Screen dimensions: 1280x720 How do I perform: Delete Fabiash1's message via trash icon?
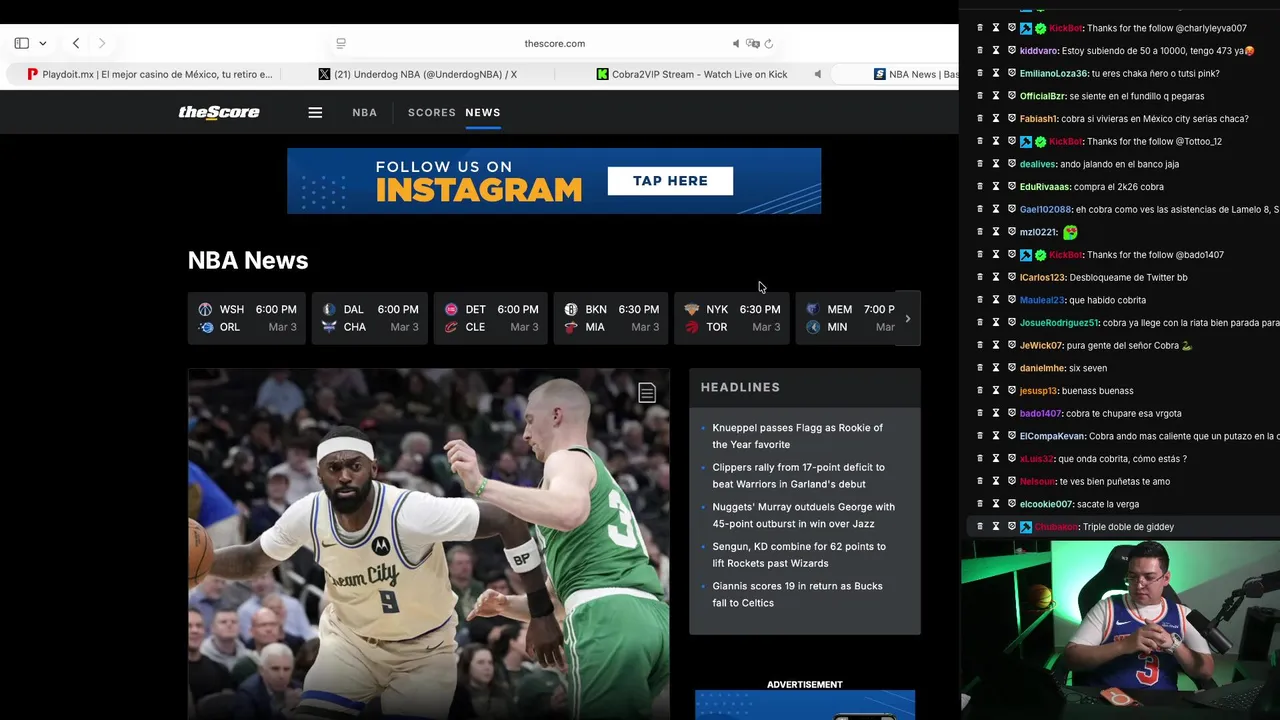point(980,118)
